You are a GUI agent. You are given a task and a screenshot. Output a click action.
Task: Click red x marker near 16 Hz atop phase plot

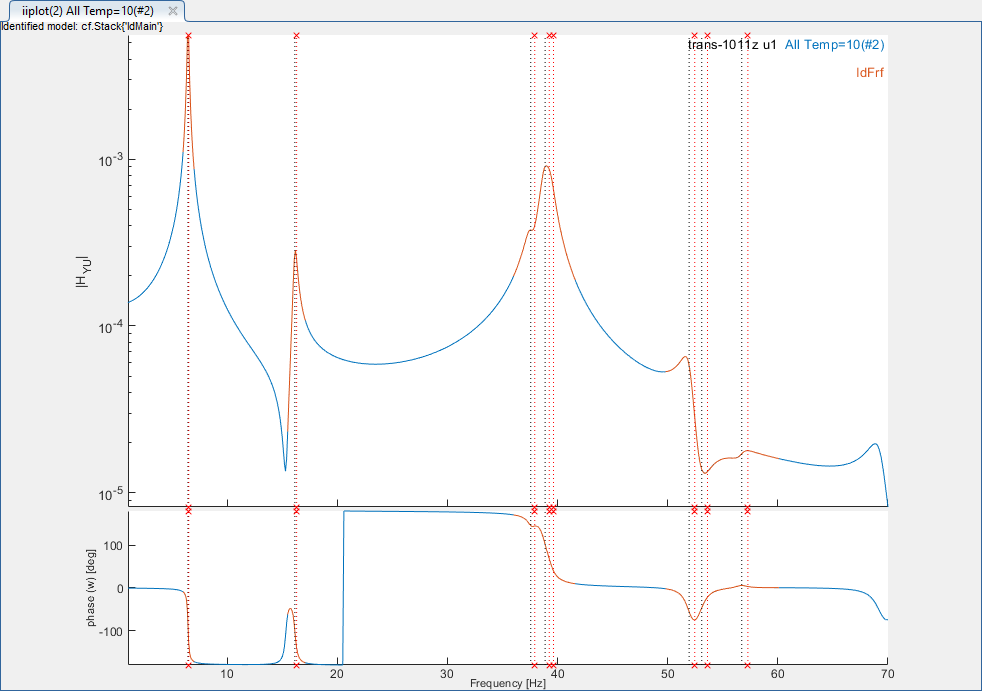296,510
